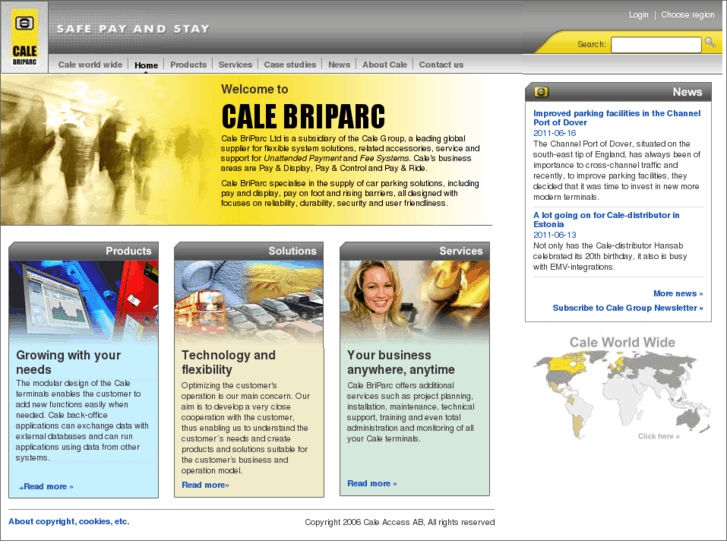Open About copyright, cookies, etc. link
The image size is (727, 545).
tap(69, 522)
